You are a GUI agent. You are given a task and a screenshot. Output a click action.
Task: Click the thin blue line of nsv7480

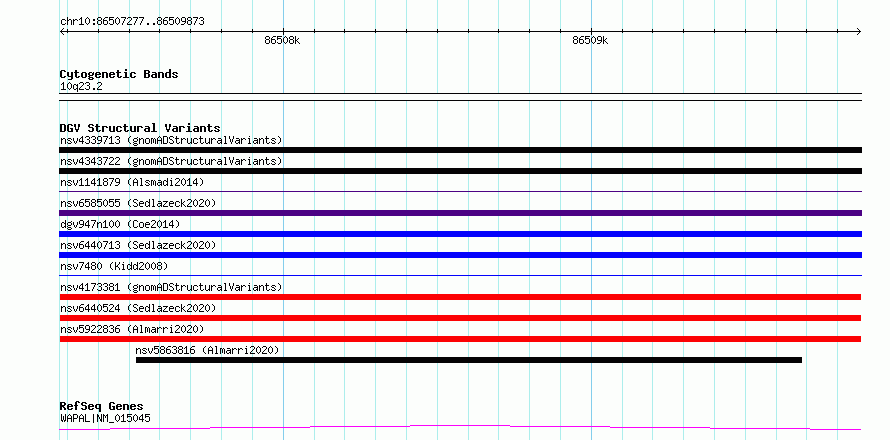point(460,276)
